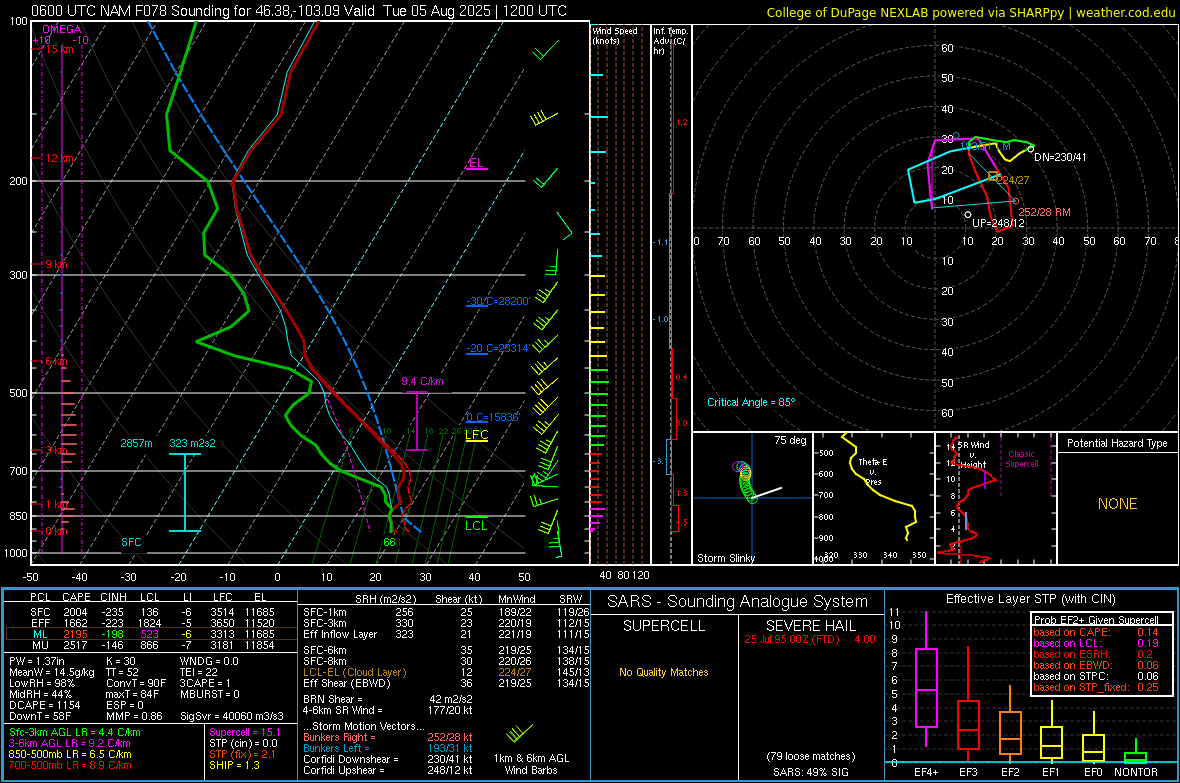This screenshot has height=783, width=1180.
Task: Click the NONE hazard type text
Action: coord(1117,504)
